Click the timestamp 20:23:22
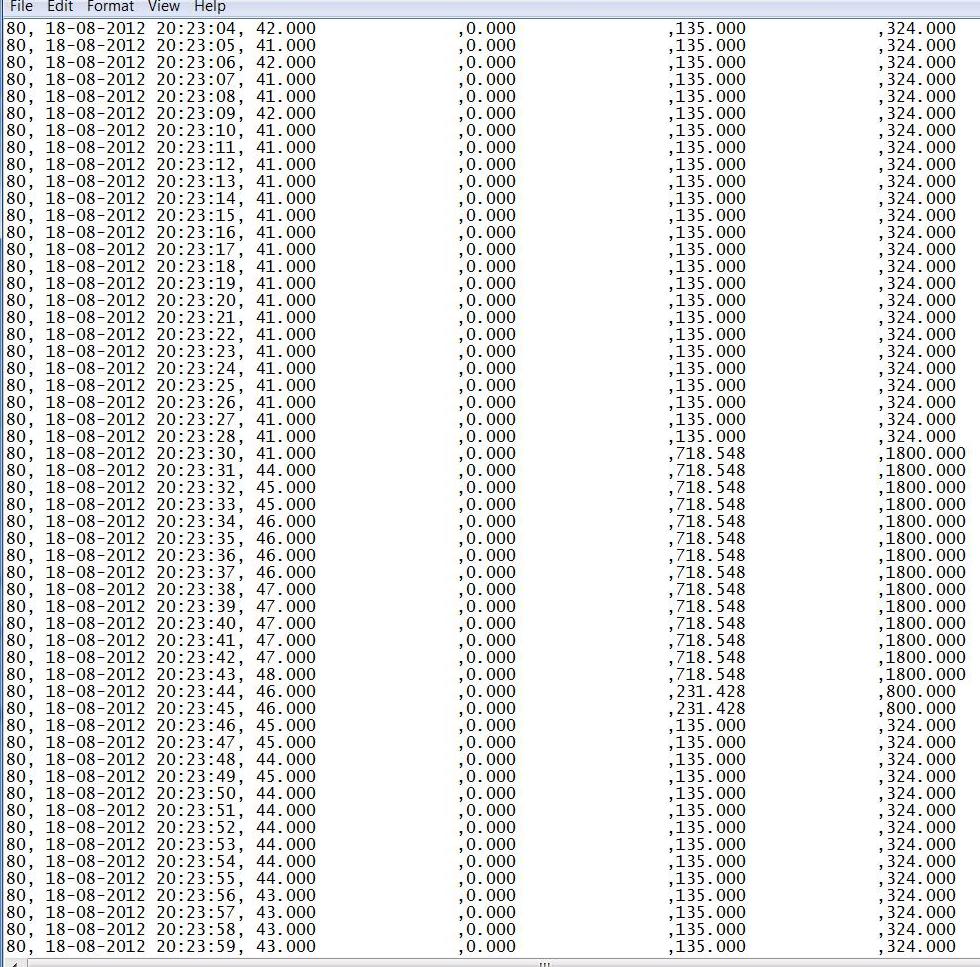This screenshot has height=967, width=980. [x=196, y=334]
